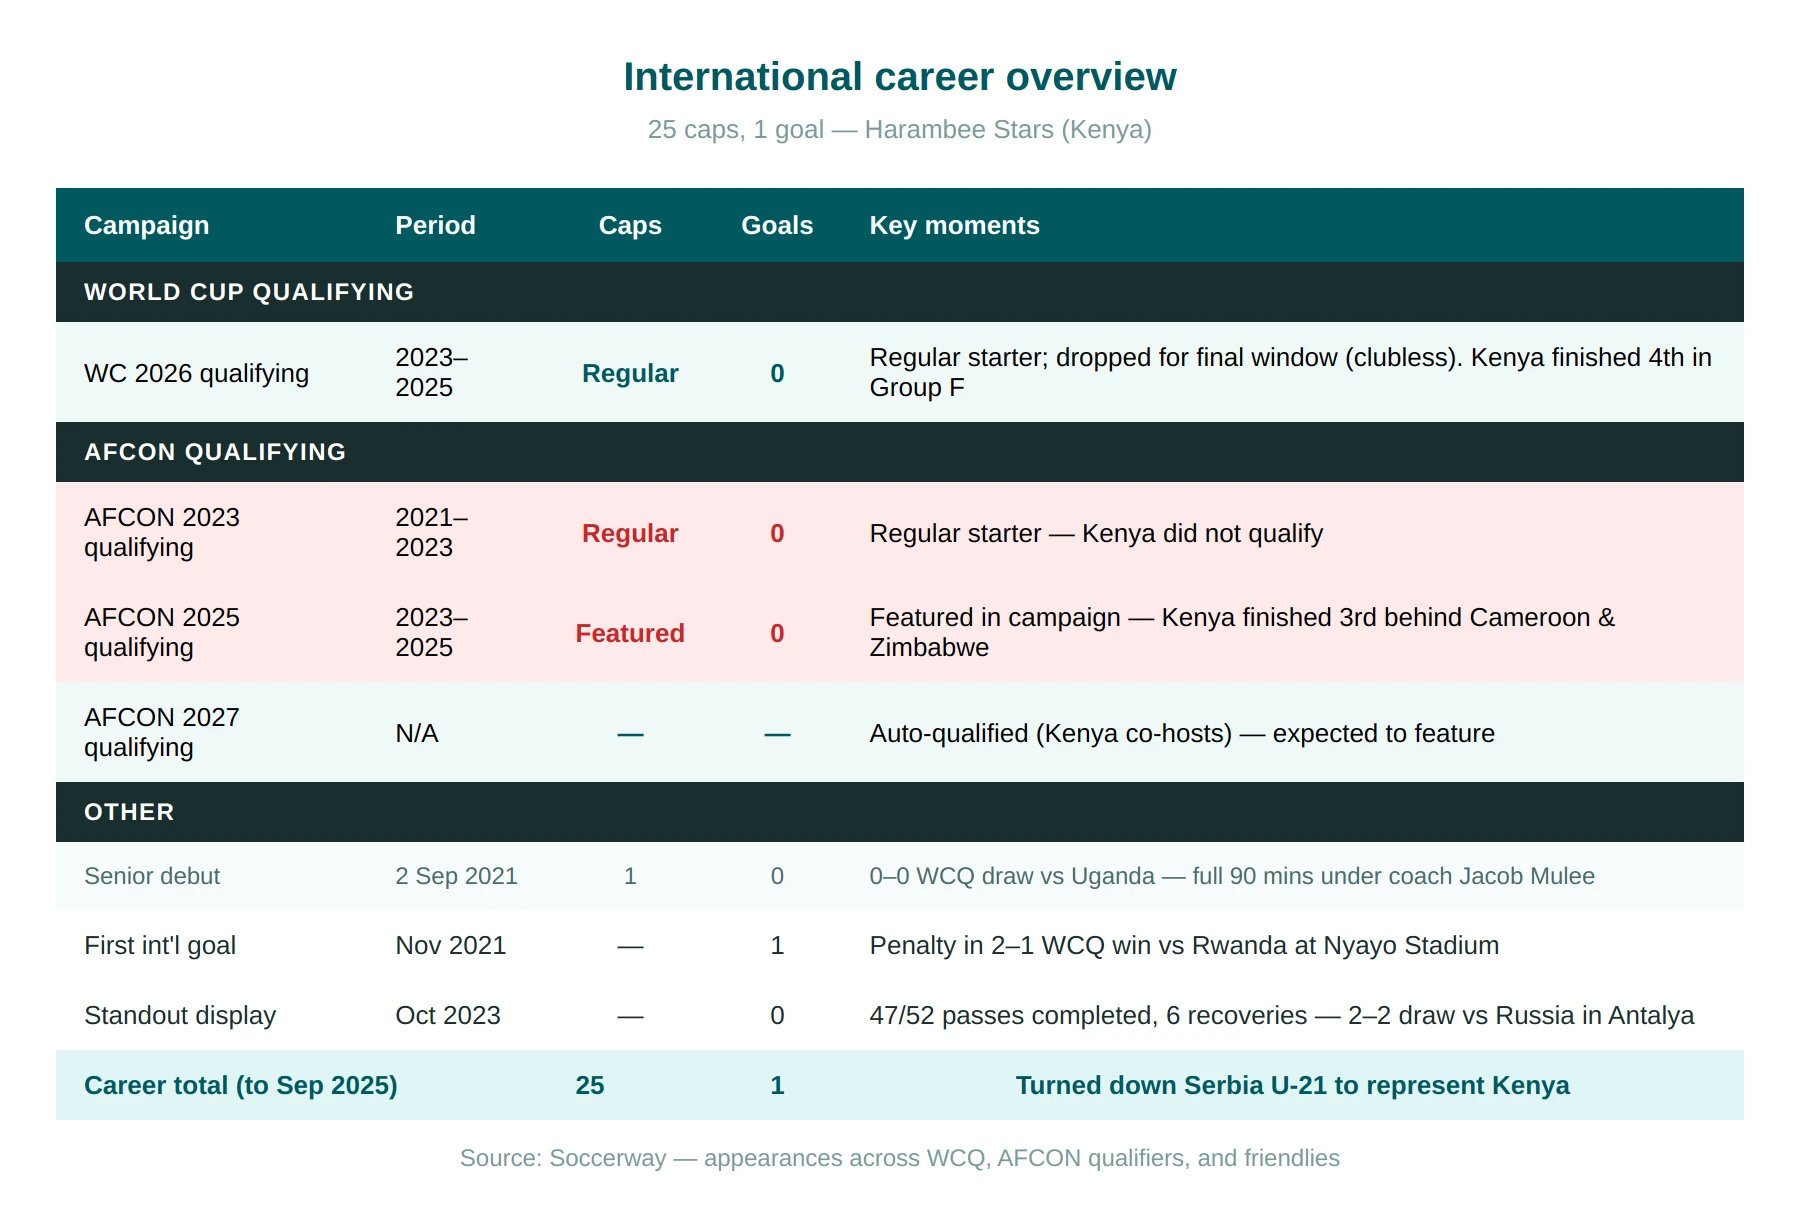
Task: Click the 'Campaign' column header
Action: pyautogui.click(x=147, y=225)
